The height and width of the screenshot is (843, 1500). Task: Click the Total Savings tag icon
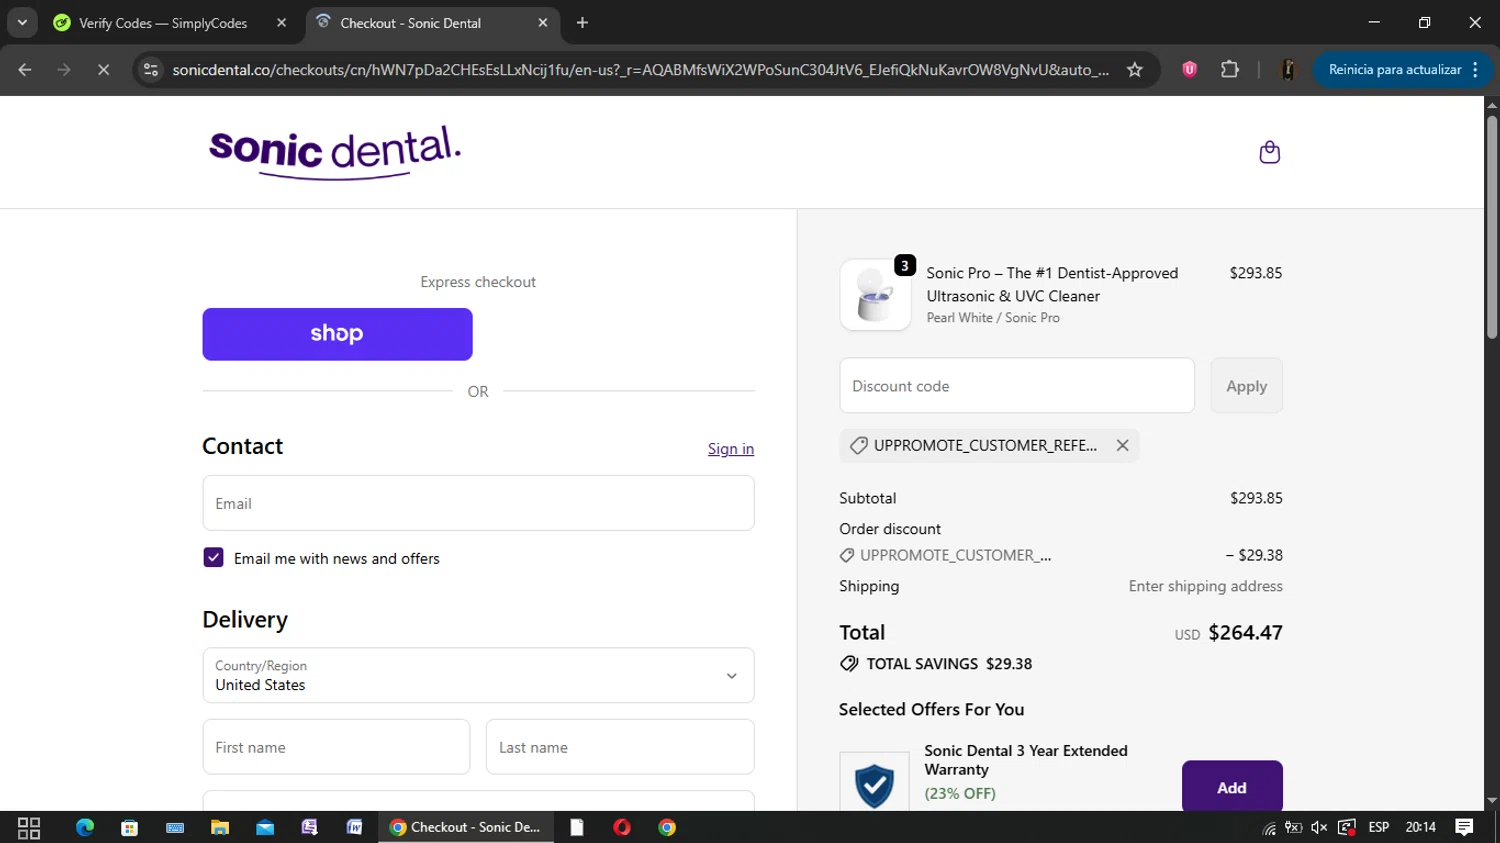click(x=849, y=664)
